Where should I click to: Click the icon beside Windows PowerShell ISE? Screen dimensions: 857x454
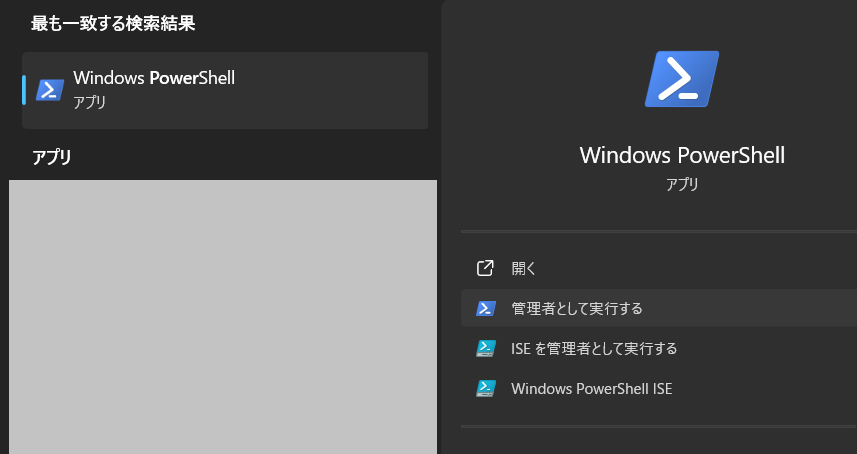pos(486,388)
